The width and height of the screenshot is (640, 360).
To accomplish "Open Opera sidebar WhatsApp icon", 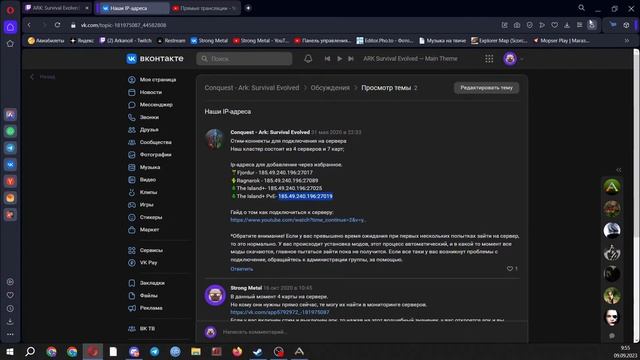I will [10, 131].
